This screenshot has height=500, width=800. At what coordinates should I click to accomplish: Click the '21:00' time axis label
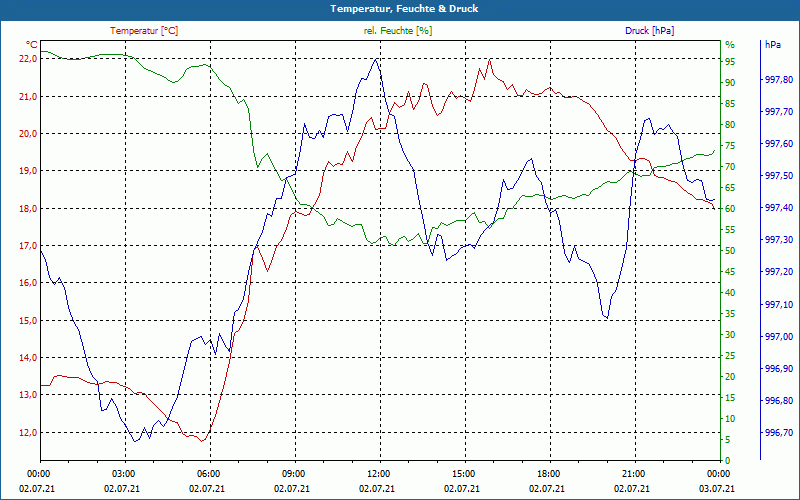point(633,473)
